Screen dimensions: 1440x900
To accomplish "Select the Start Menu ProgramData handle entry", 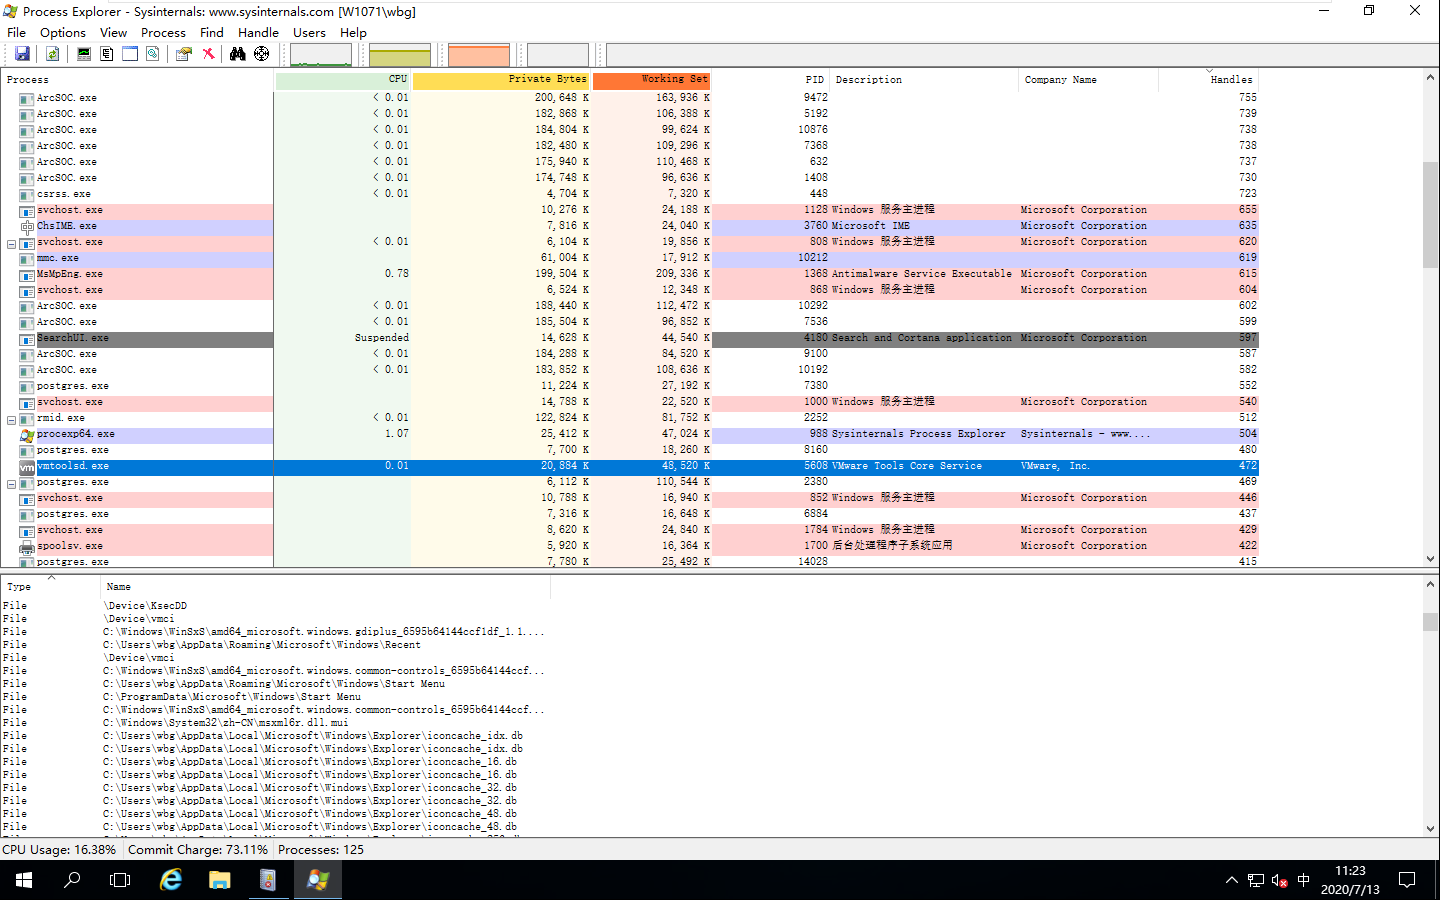I will coord(232,697).
